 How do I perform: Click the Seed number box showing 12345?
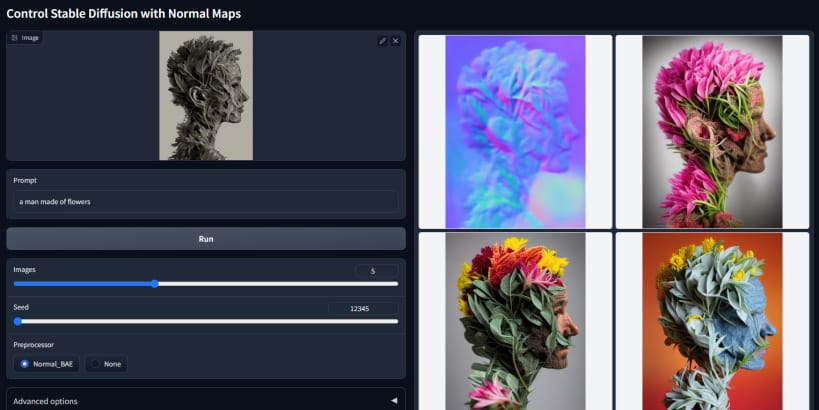(x=362, y=309)
